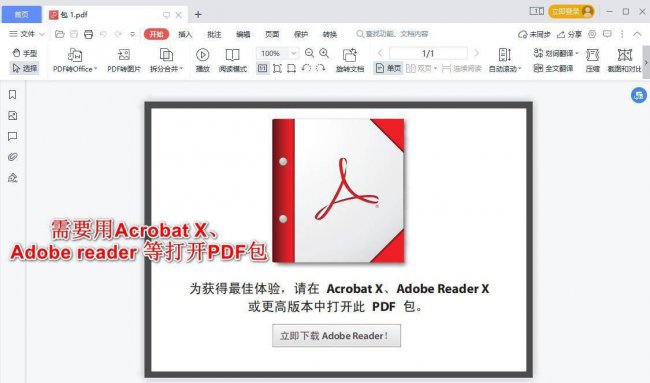Collapse the ribbon with chevron up

point(637,34)
